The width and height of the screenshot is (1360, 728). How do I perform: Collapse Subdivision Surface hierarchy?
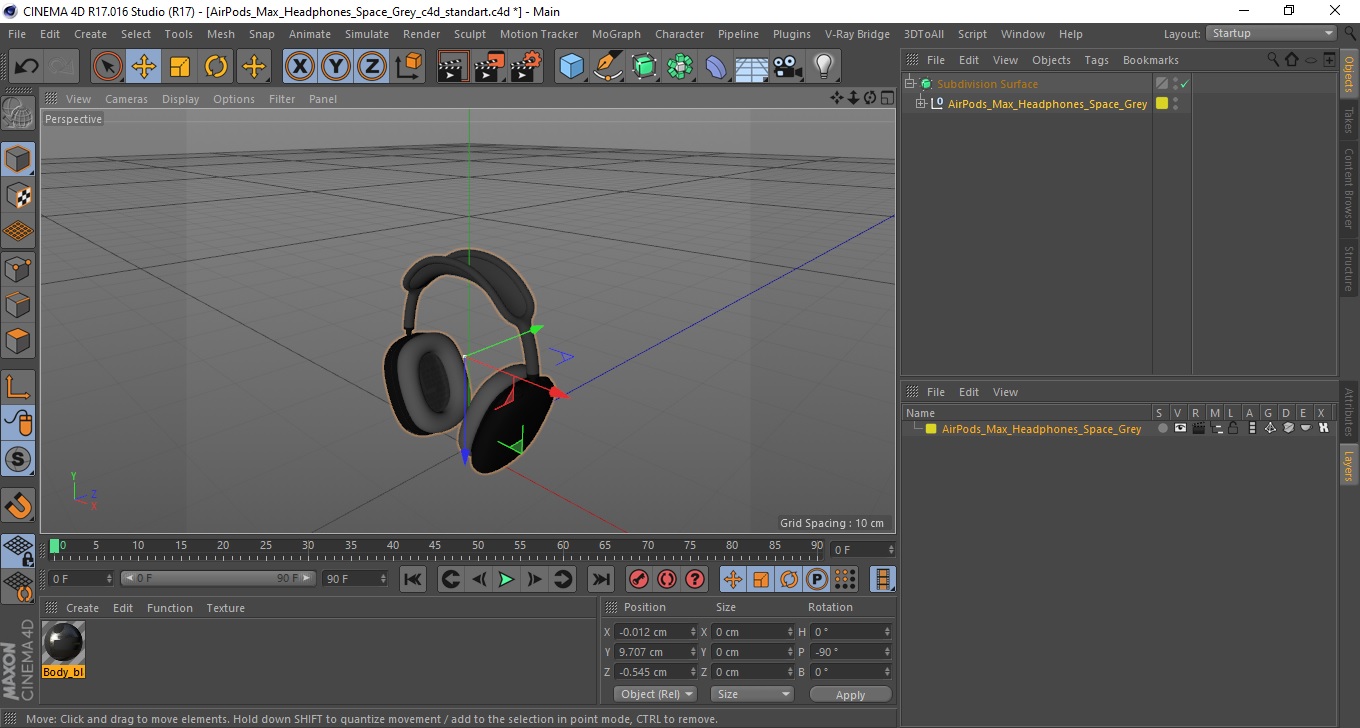909,84
